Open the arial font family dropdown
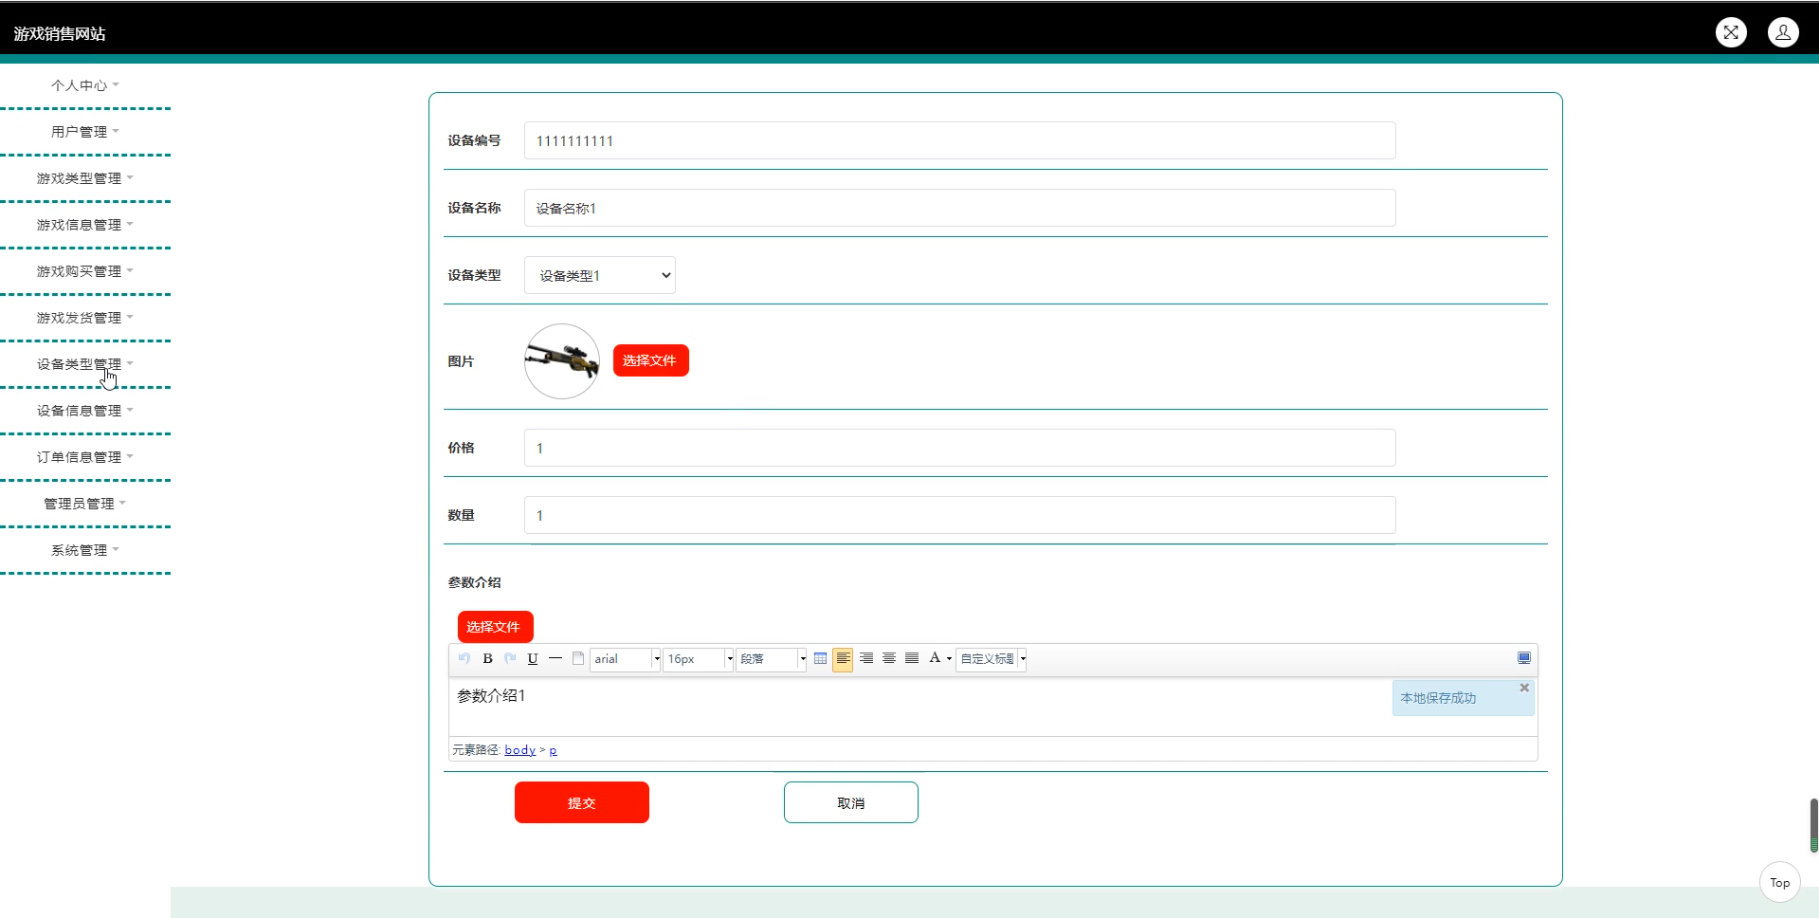This screenshot has height=918, width=1819. [625, 659]
